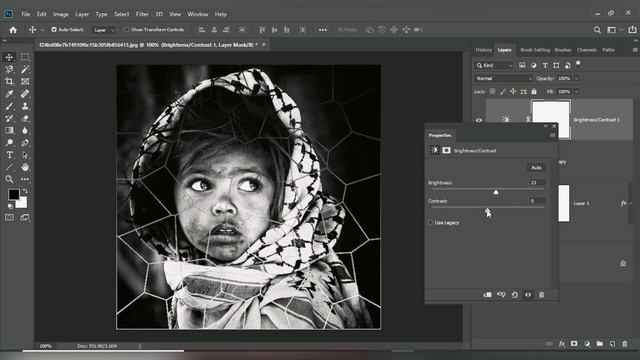Adjust the Brightness slider handle

[x=496, y=192]
